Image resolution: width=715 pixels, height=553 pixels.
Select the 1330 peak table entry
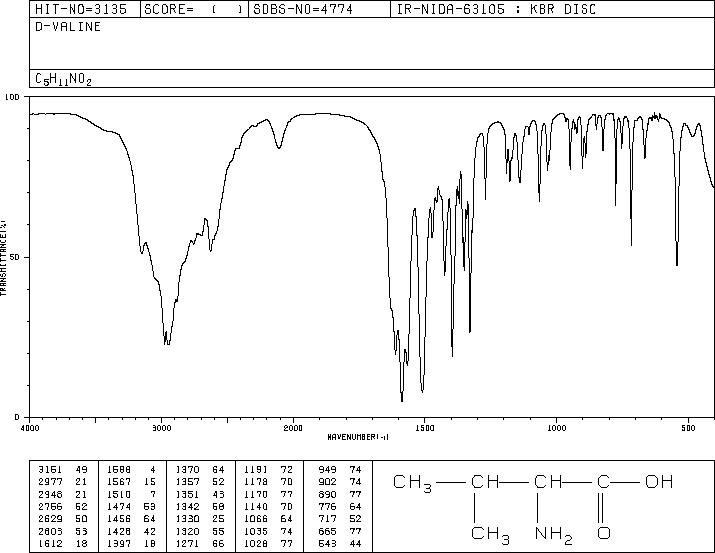click(200, 519)
